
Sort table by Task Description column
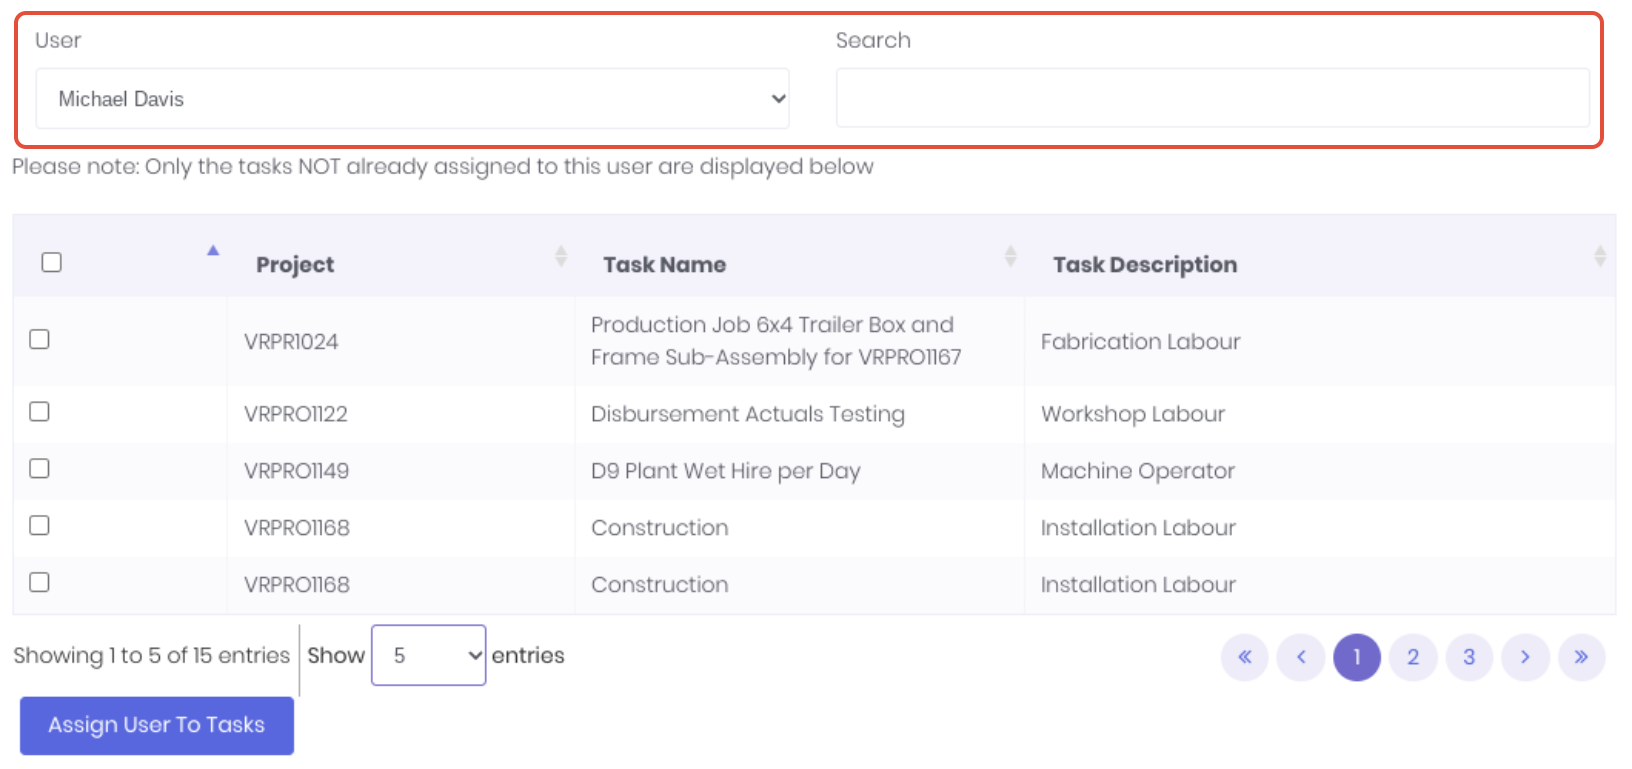click(1145, 265)
